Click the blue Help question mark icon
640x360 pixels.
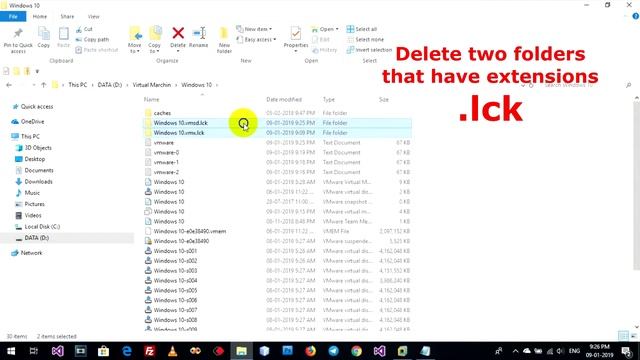pyautogui.click(x=636, y=16)
